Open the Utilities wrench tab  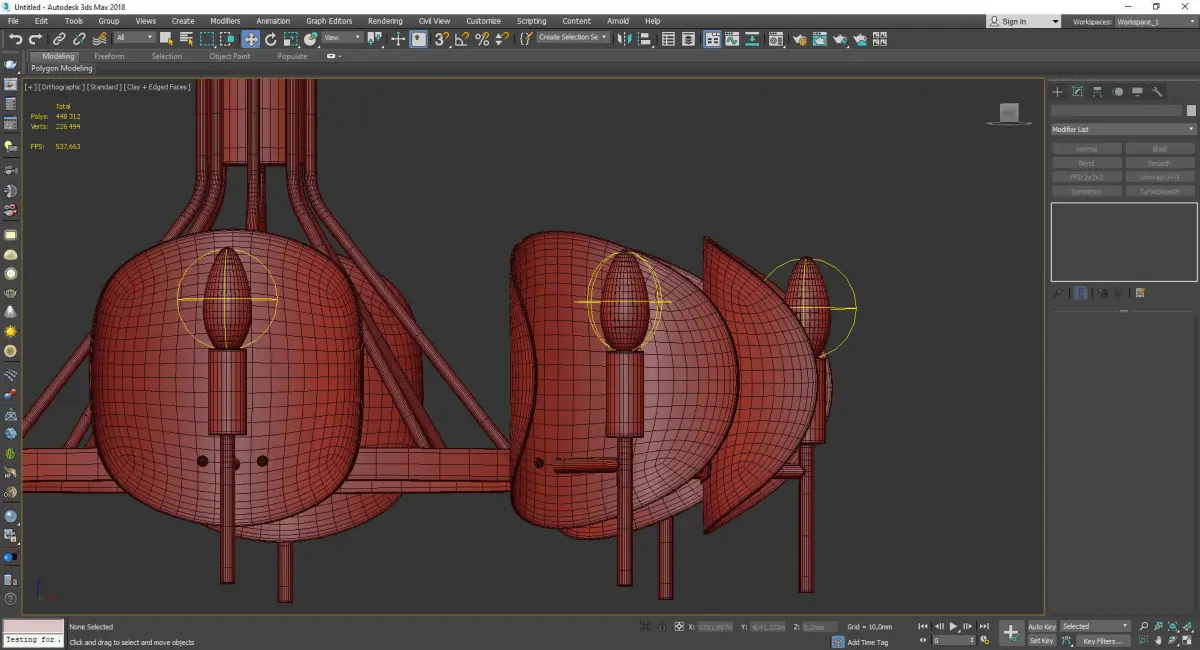[1158, 92]
